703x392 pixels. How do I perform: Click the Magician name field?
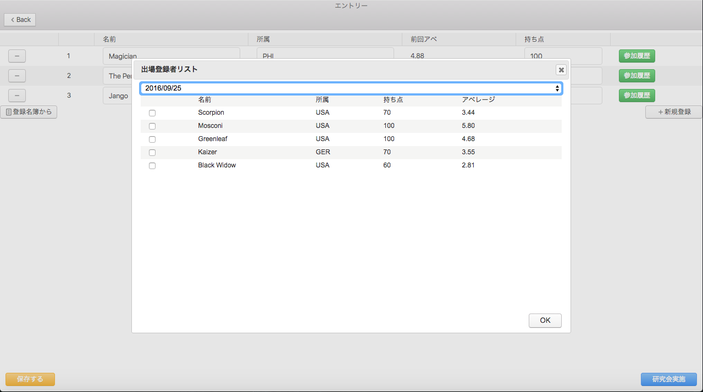[x=171, y=54]
